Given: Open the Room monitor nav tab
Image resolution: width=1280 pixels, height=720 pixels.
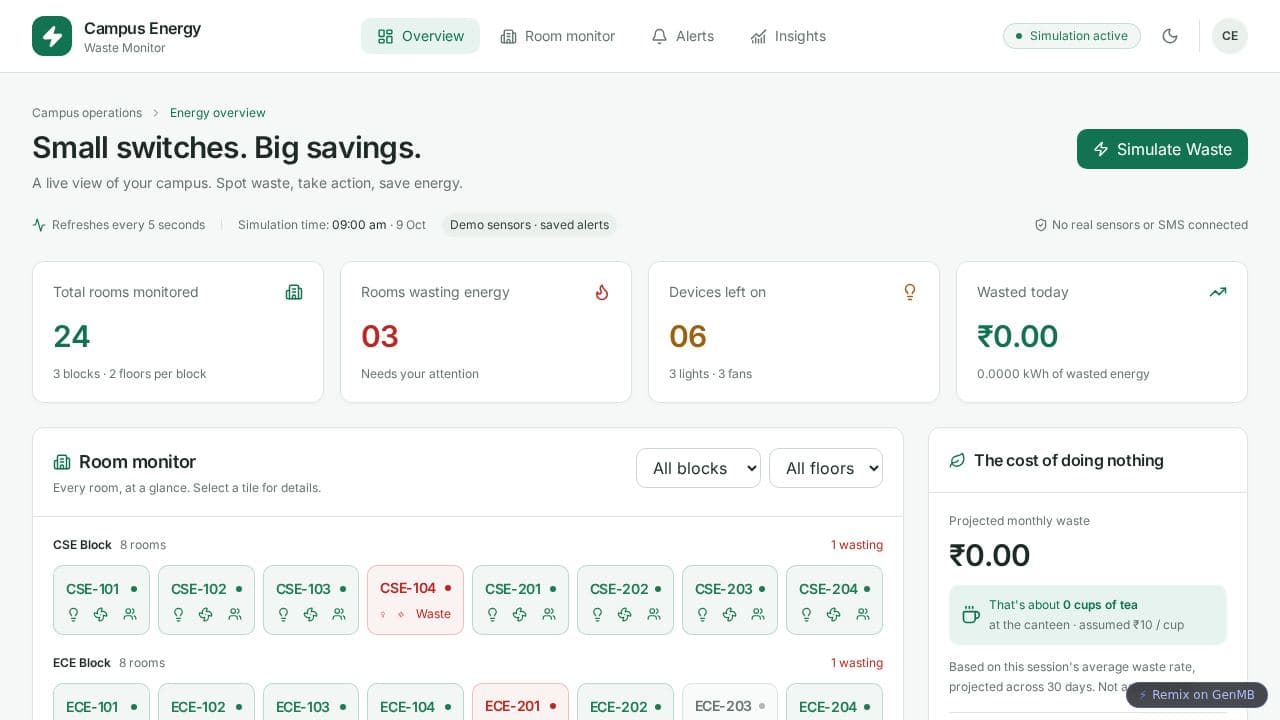Looking at the screenshot, I should click(x=558, y=36).
